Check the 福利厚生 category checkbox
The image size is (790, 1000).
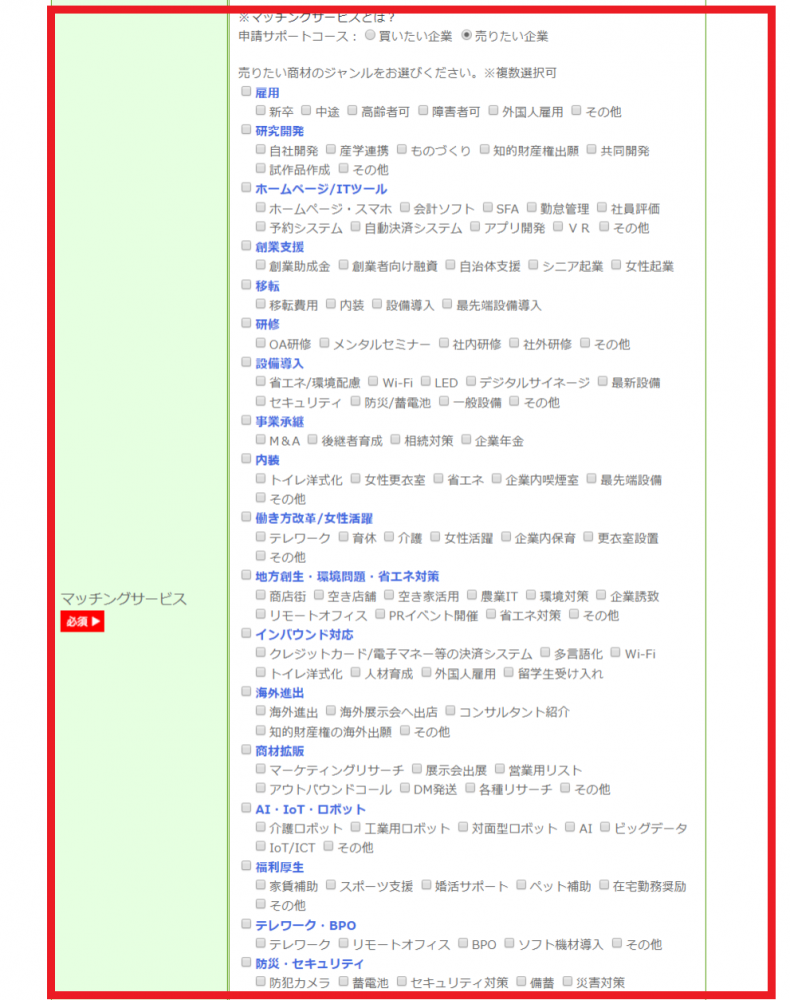[246, 866]
